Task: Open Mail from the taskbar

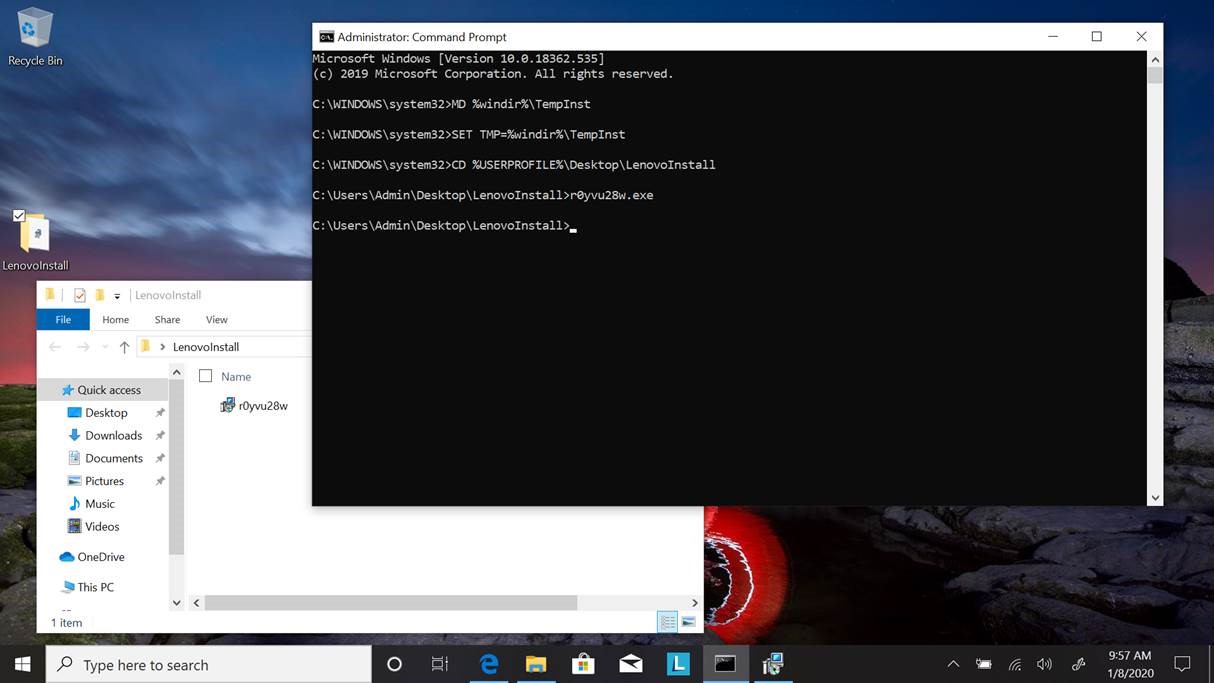Action: (630, 664)
